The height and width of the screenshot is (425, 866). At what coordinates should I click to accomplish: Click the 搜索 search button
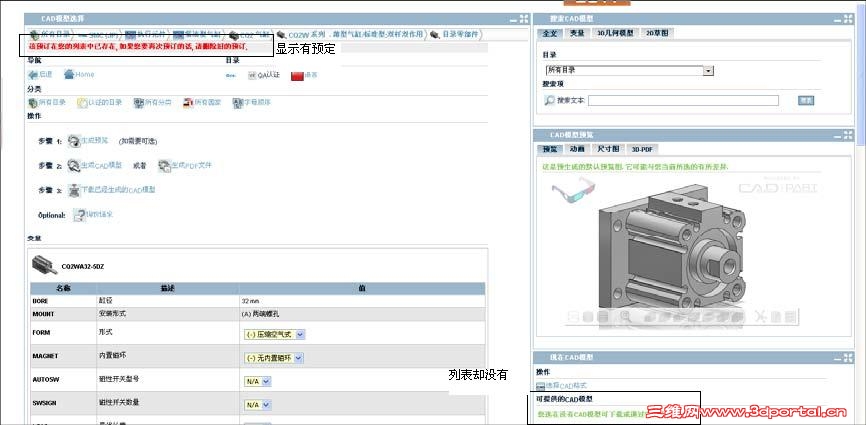806,100
